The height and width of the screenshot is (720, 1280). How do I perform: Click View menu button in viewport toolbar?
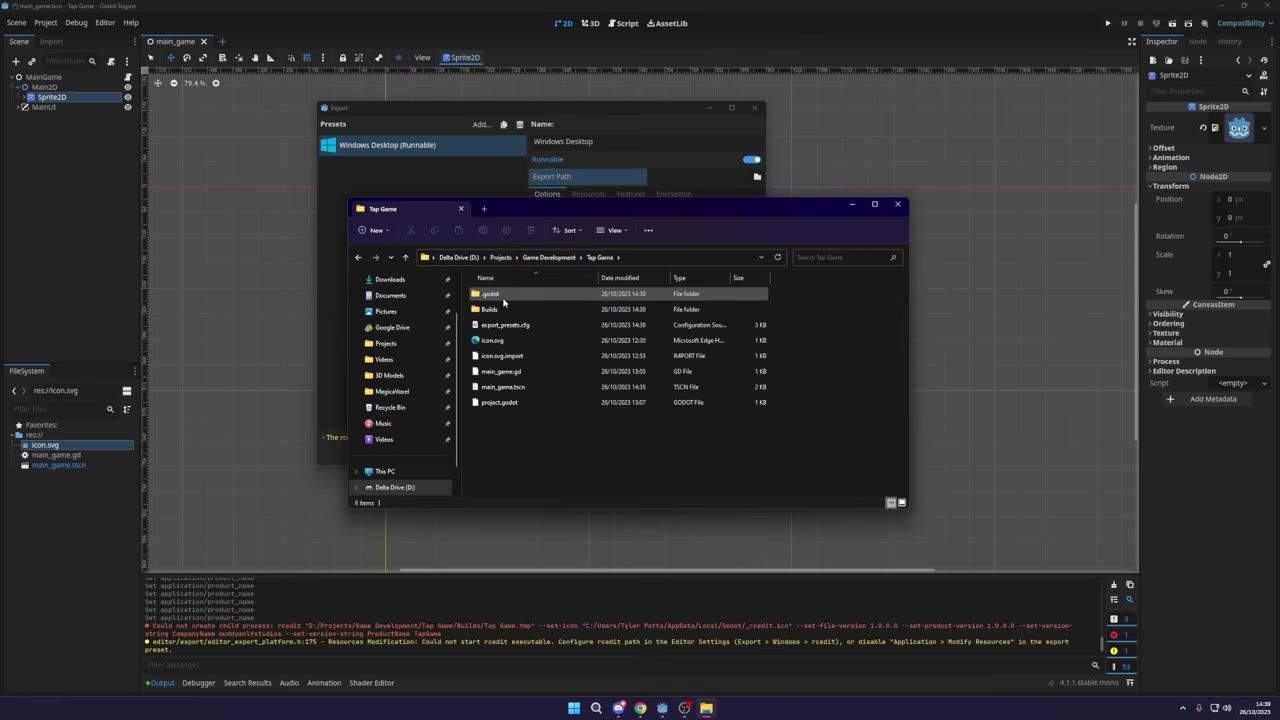[422, 58]
